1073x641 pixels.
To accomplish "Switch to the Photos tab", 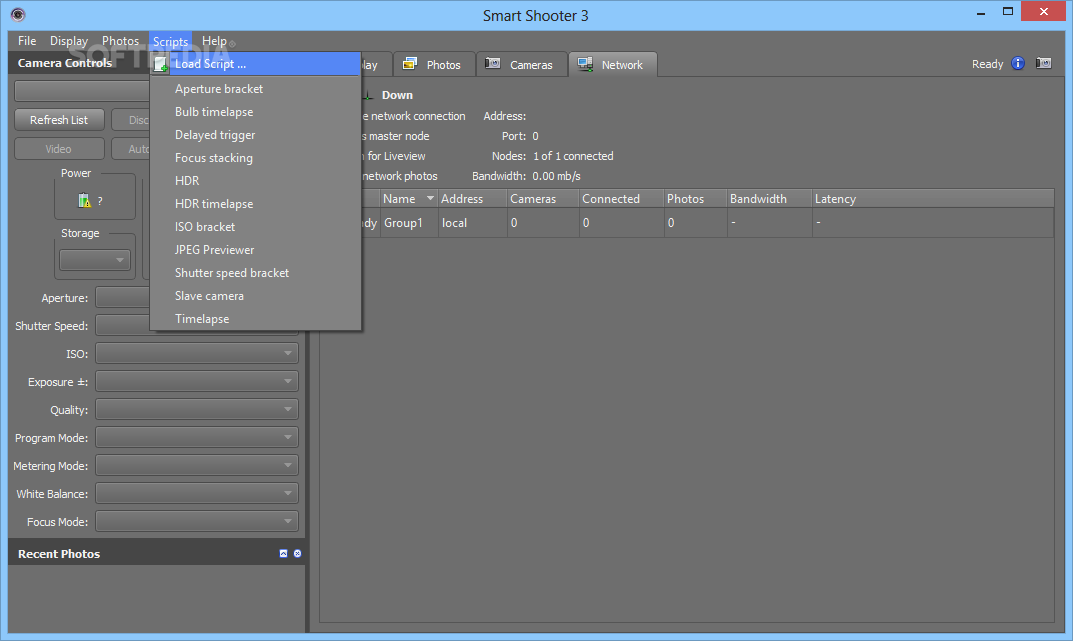I will point(434,64).
